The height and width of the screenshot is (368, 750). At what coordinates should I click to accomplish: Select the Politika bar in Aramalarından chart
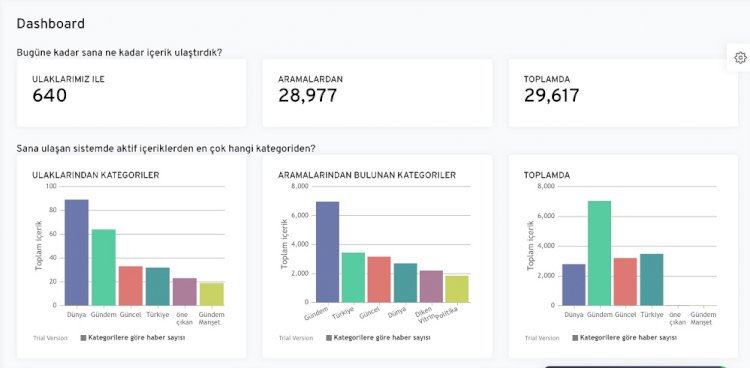click(457, 289)
